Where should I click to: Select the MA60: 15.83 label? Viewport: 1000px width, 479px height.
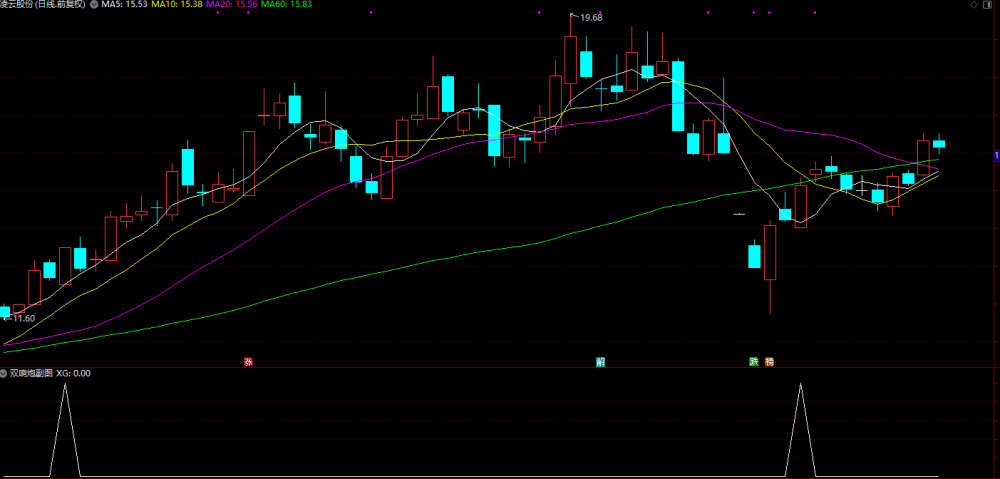286,4
